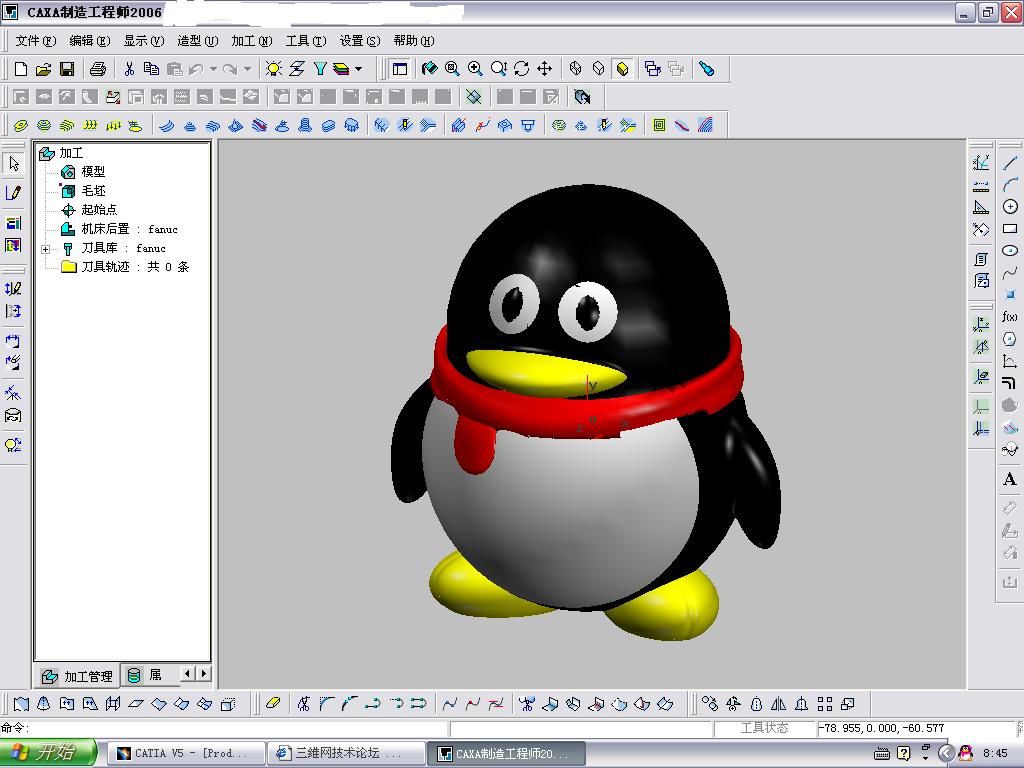1024x768 pixels.
Task: Open the 工具 menu
Action: tap(306, 40)
